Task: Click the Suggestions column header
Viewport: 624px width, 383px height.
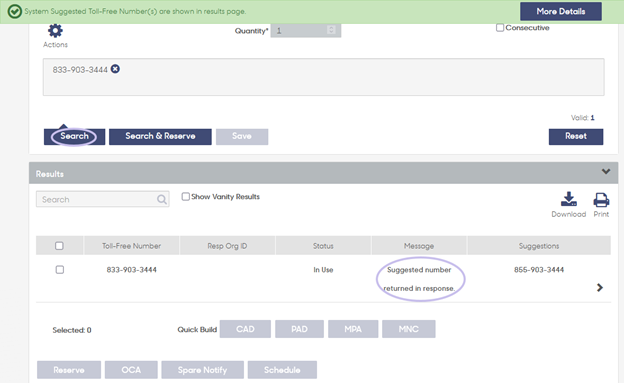Action: pyautogui.click(x=539, y=246)
